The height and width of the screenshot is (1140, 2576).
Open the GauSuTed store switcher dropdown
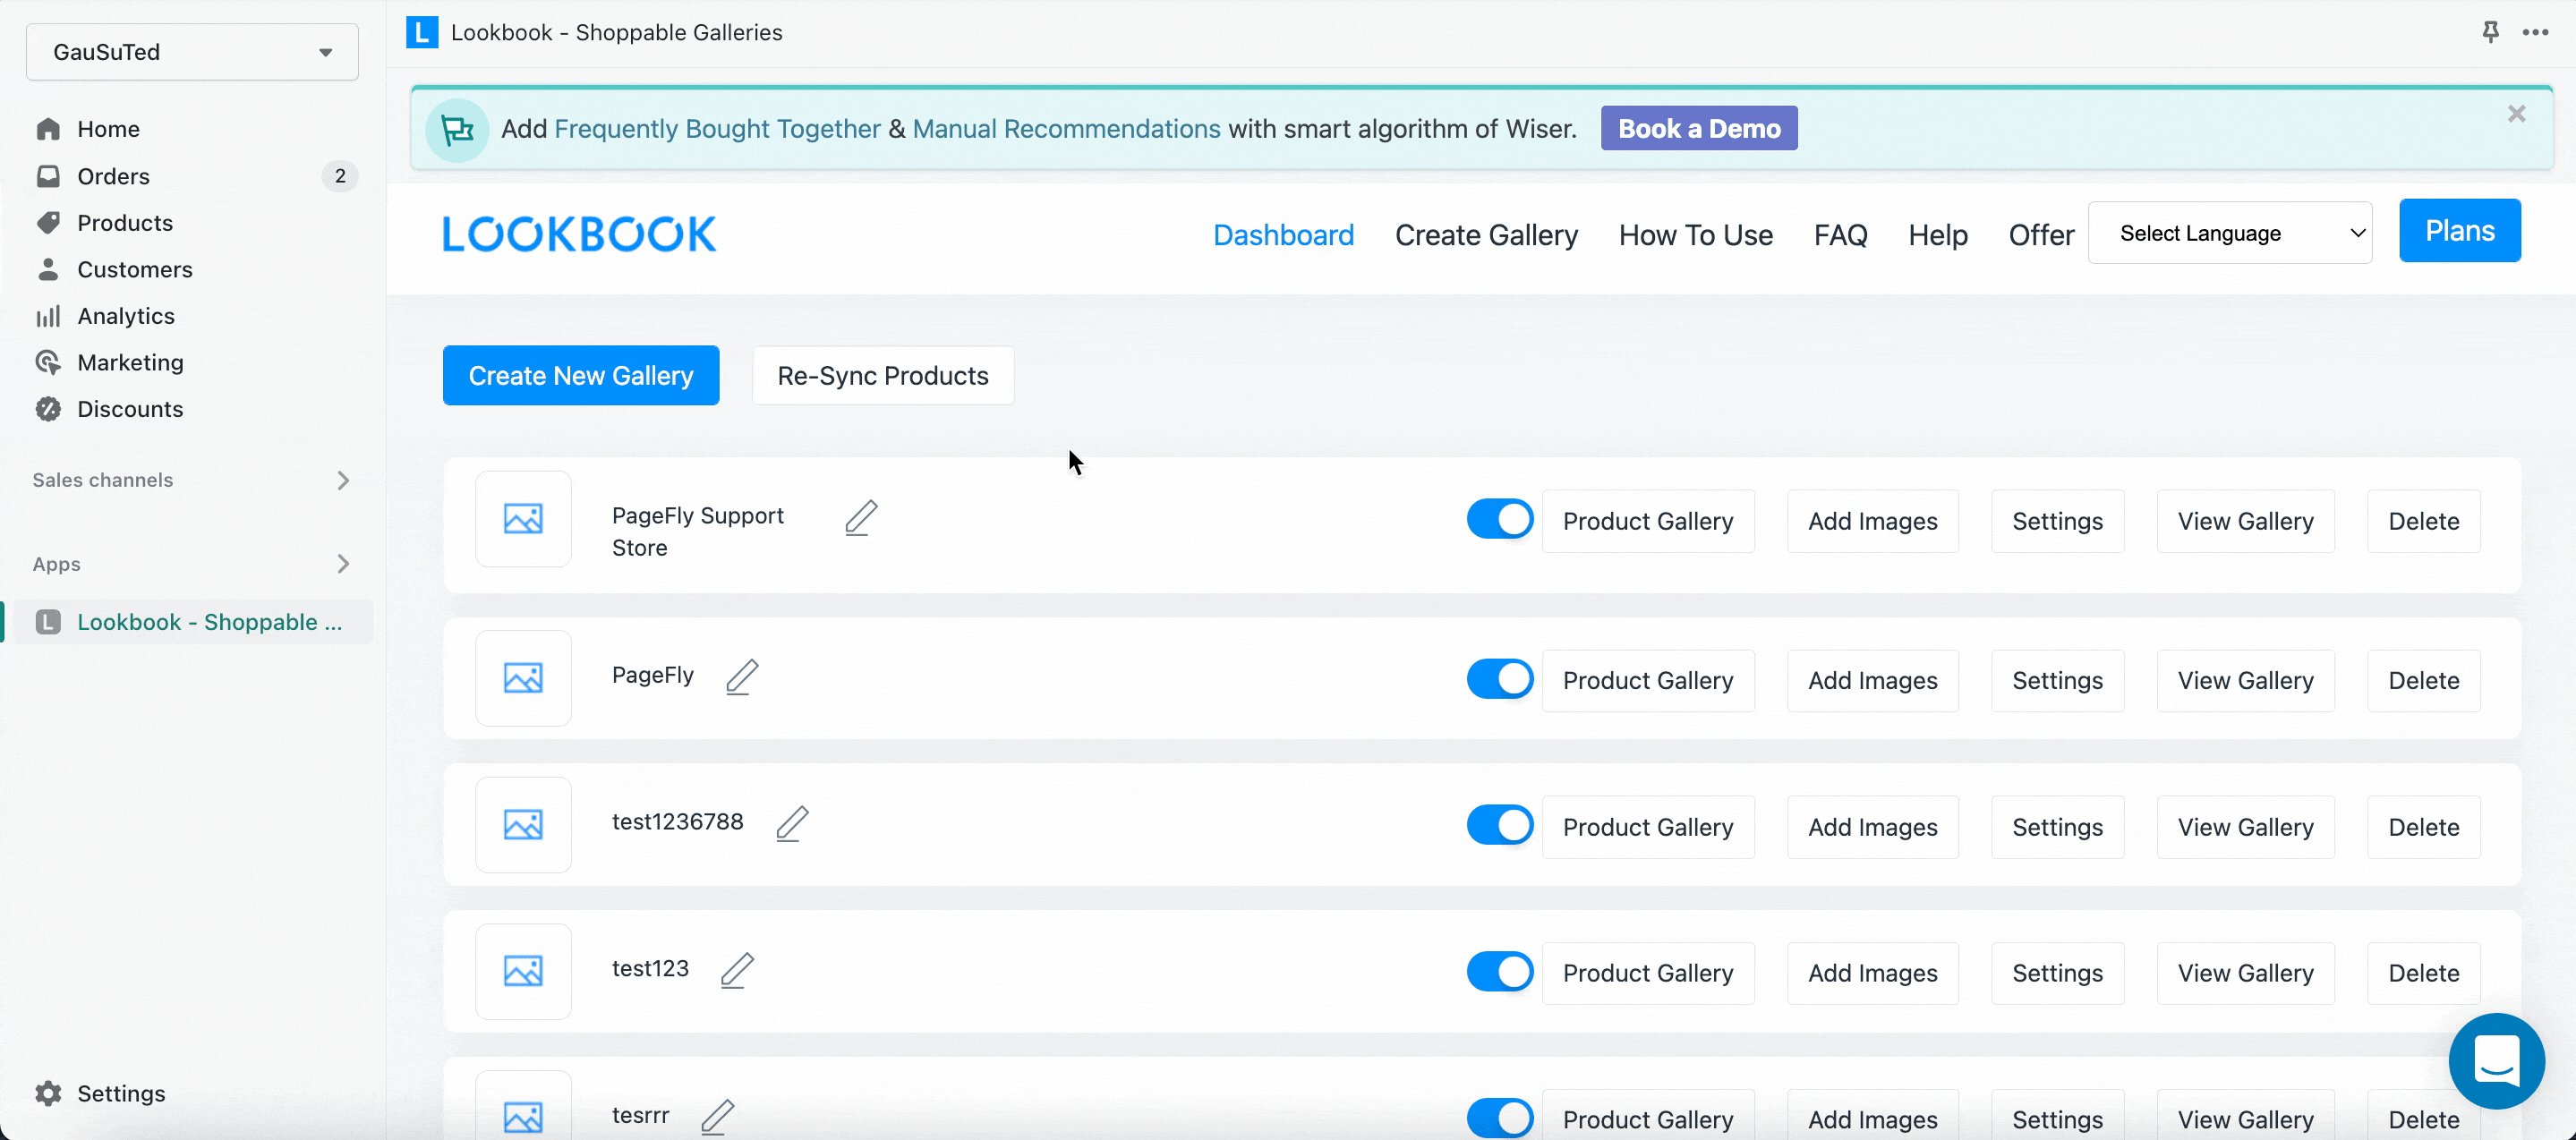(192, 52)
